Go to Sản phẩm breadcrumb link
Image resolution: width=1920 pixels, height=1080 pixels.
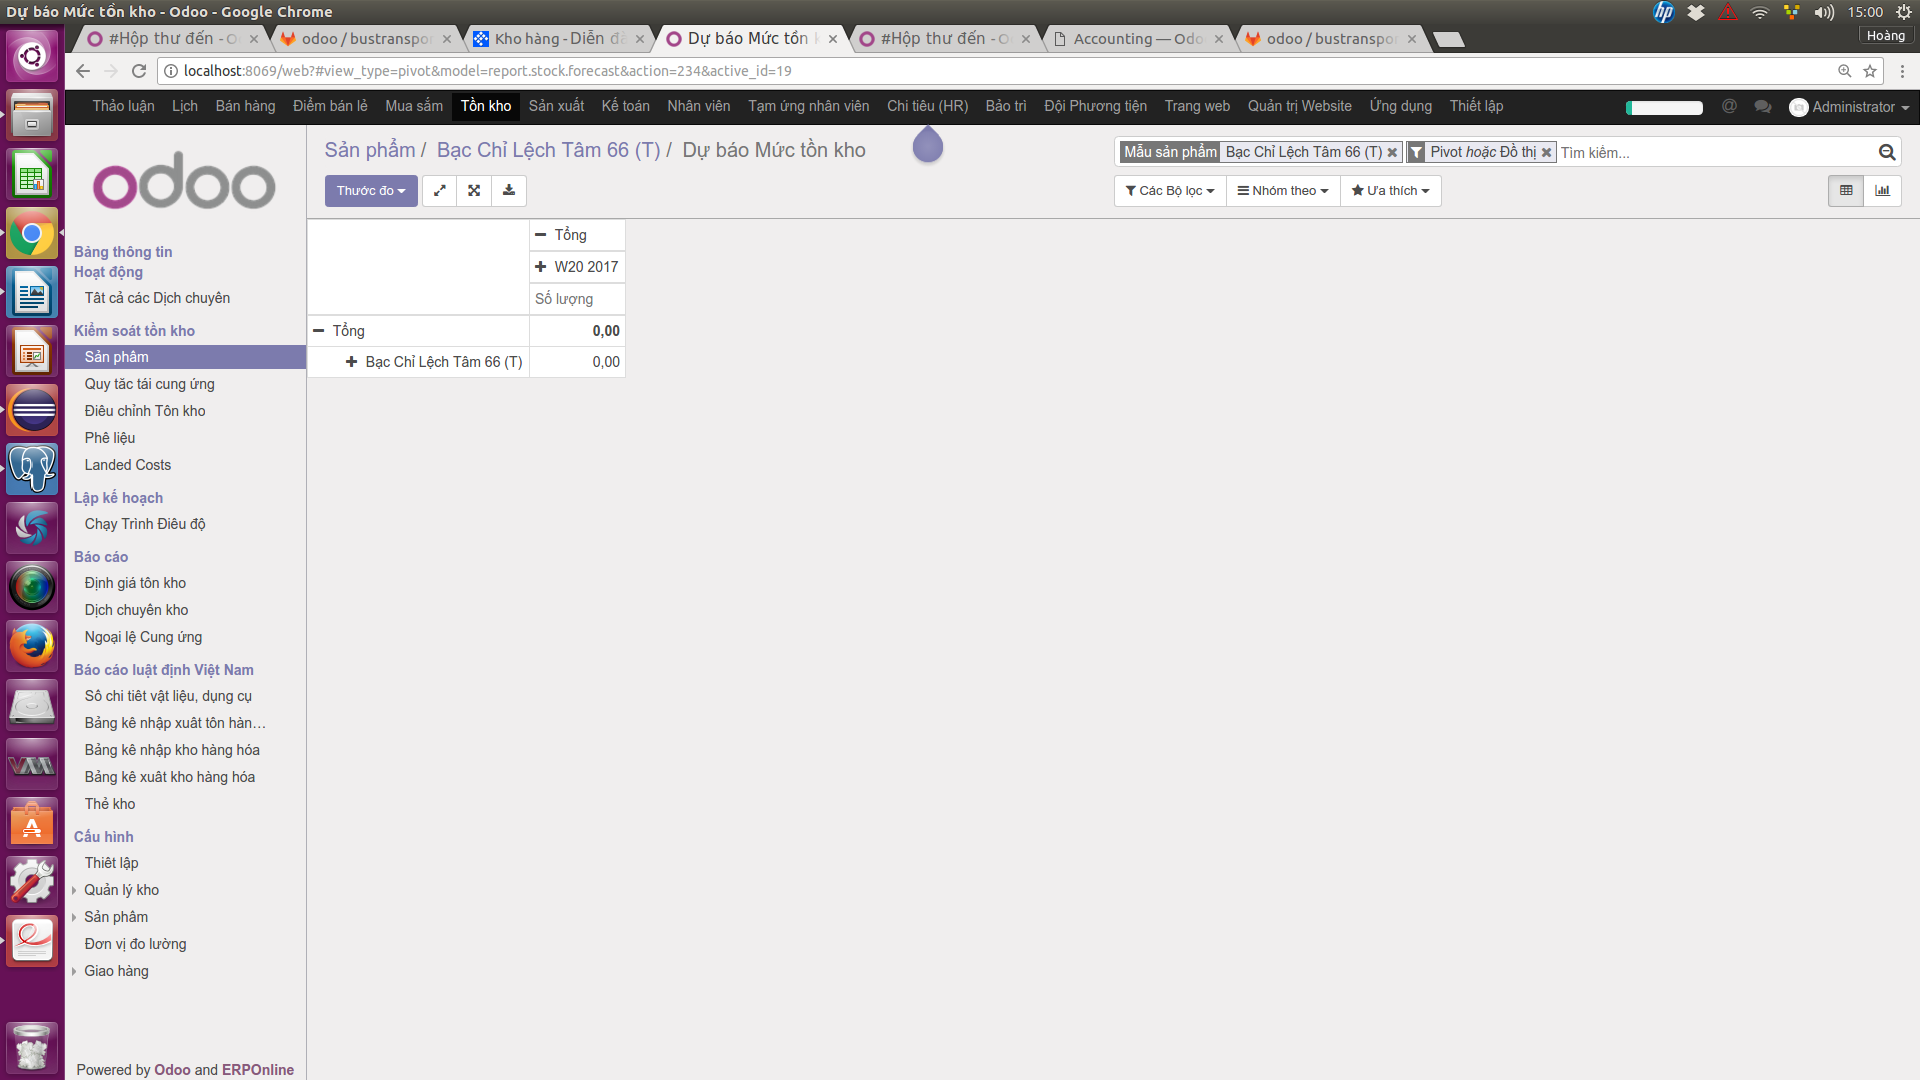tap(369, 150)
